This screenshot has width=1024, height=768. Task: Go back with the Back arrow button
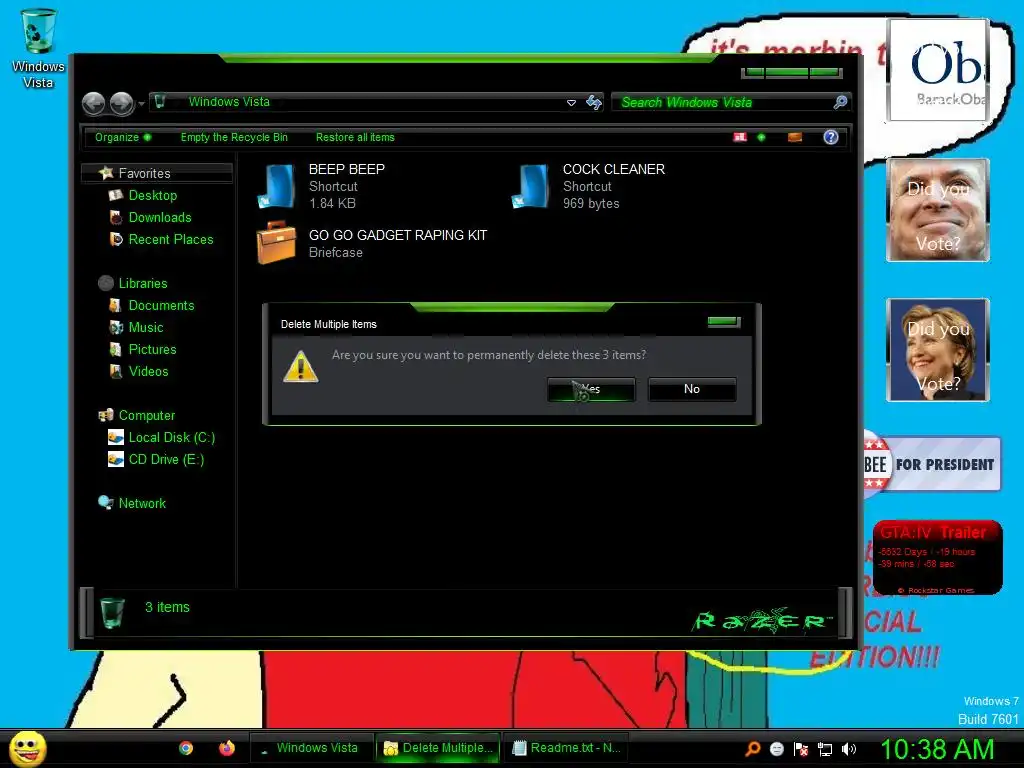click(x=93, y=103)
